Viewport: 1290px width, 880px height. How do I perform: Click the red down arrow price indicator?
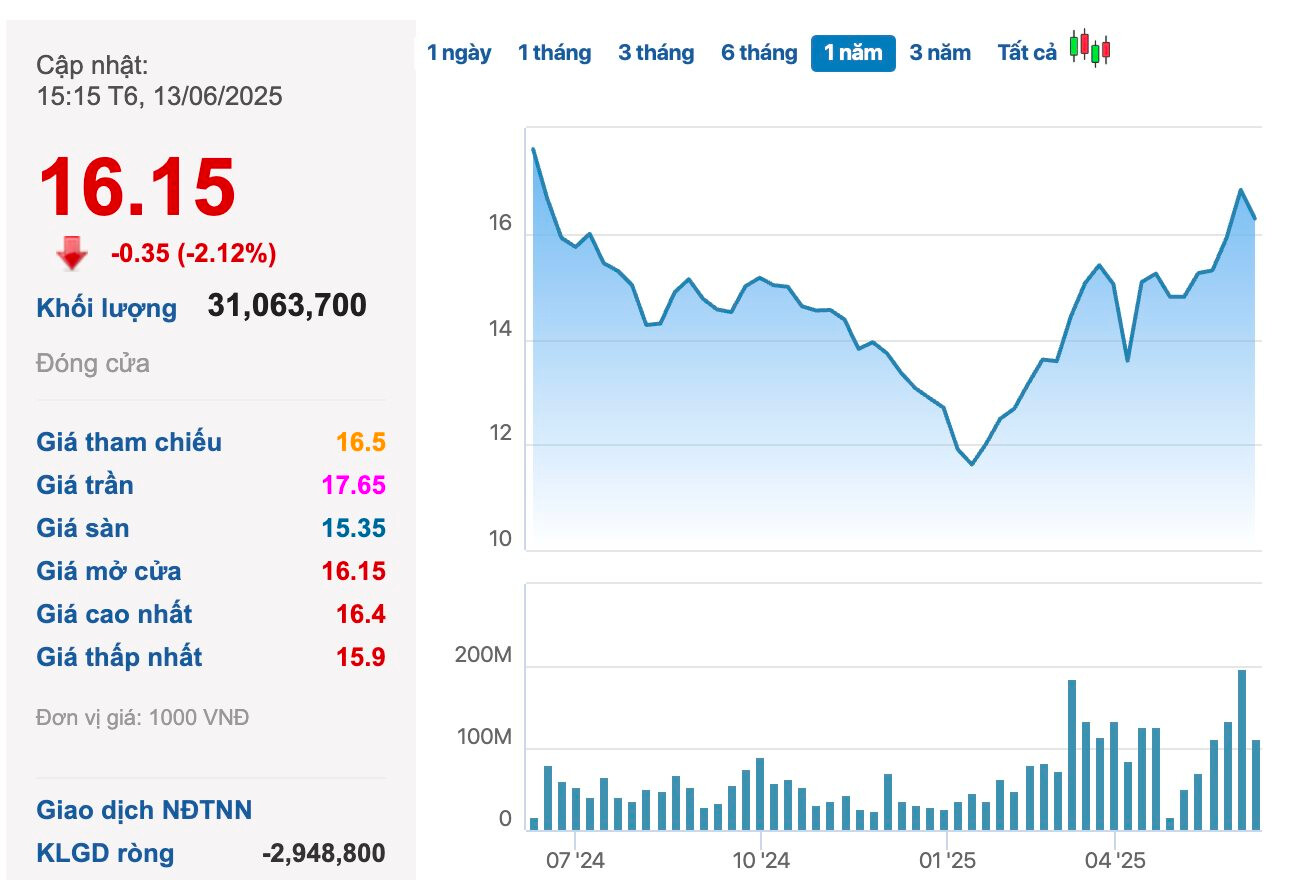[x=72, y=254]
